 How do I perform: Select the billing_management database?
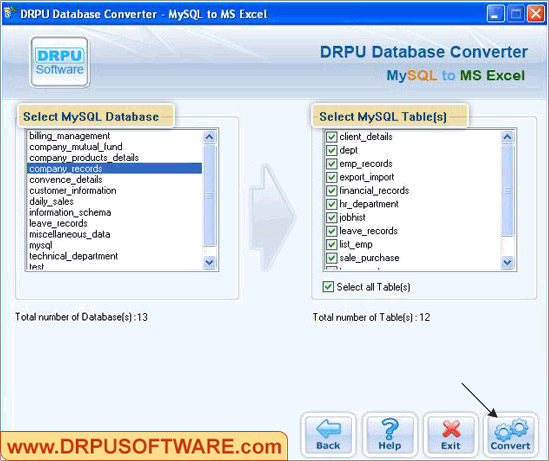(114, 135)
